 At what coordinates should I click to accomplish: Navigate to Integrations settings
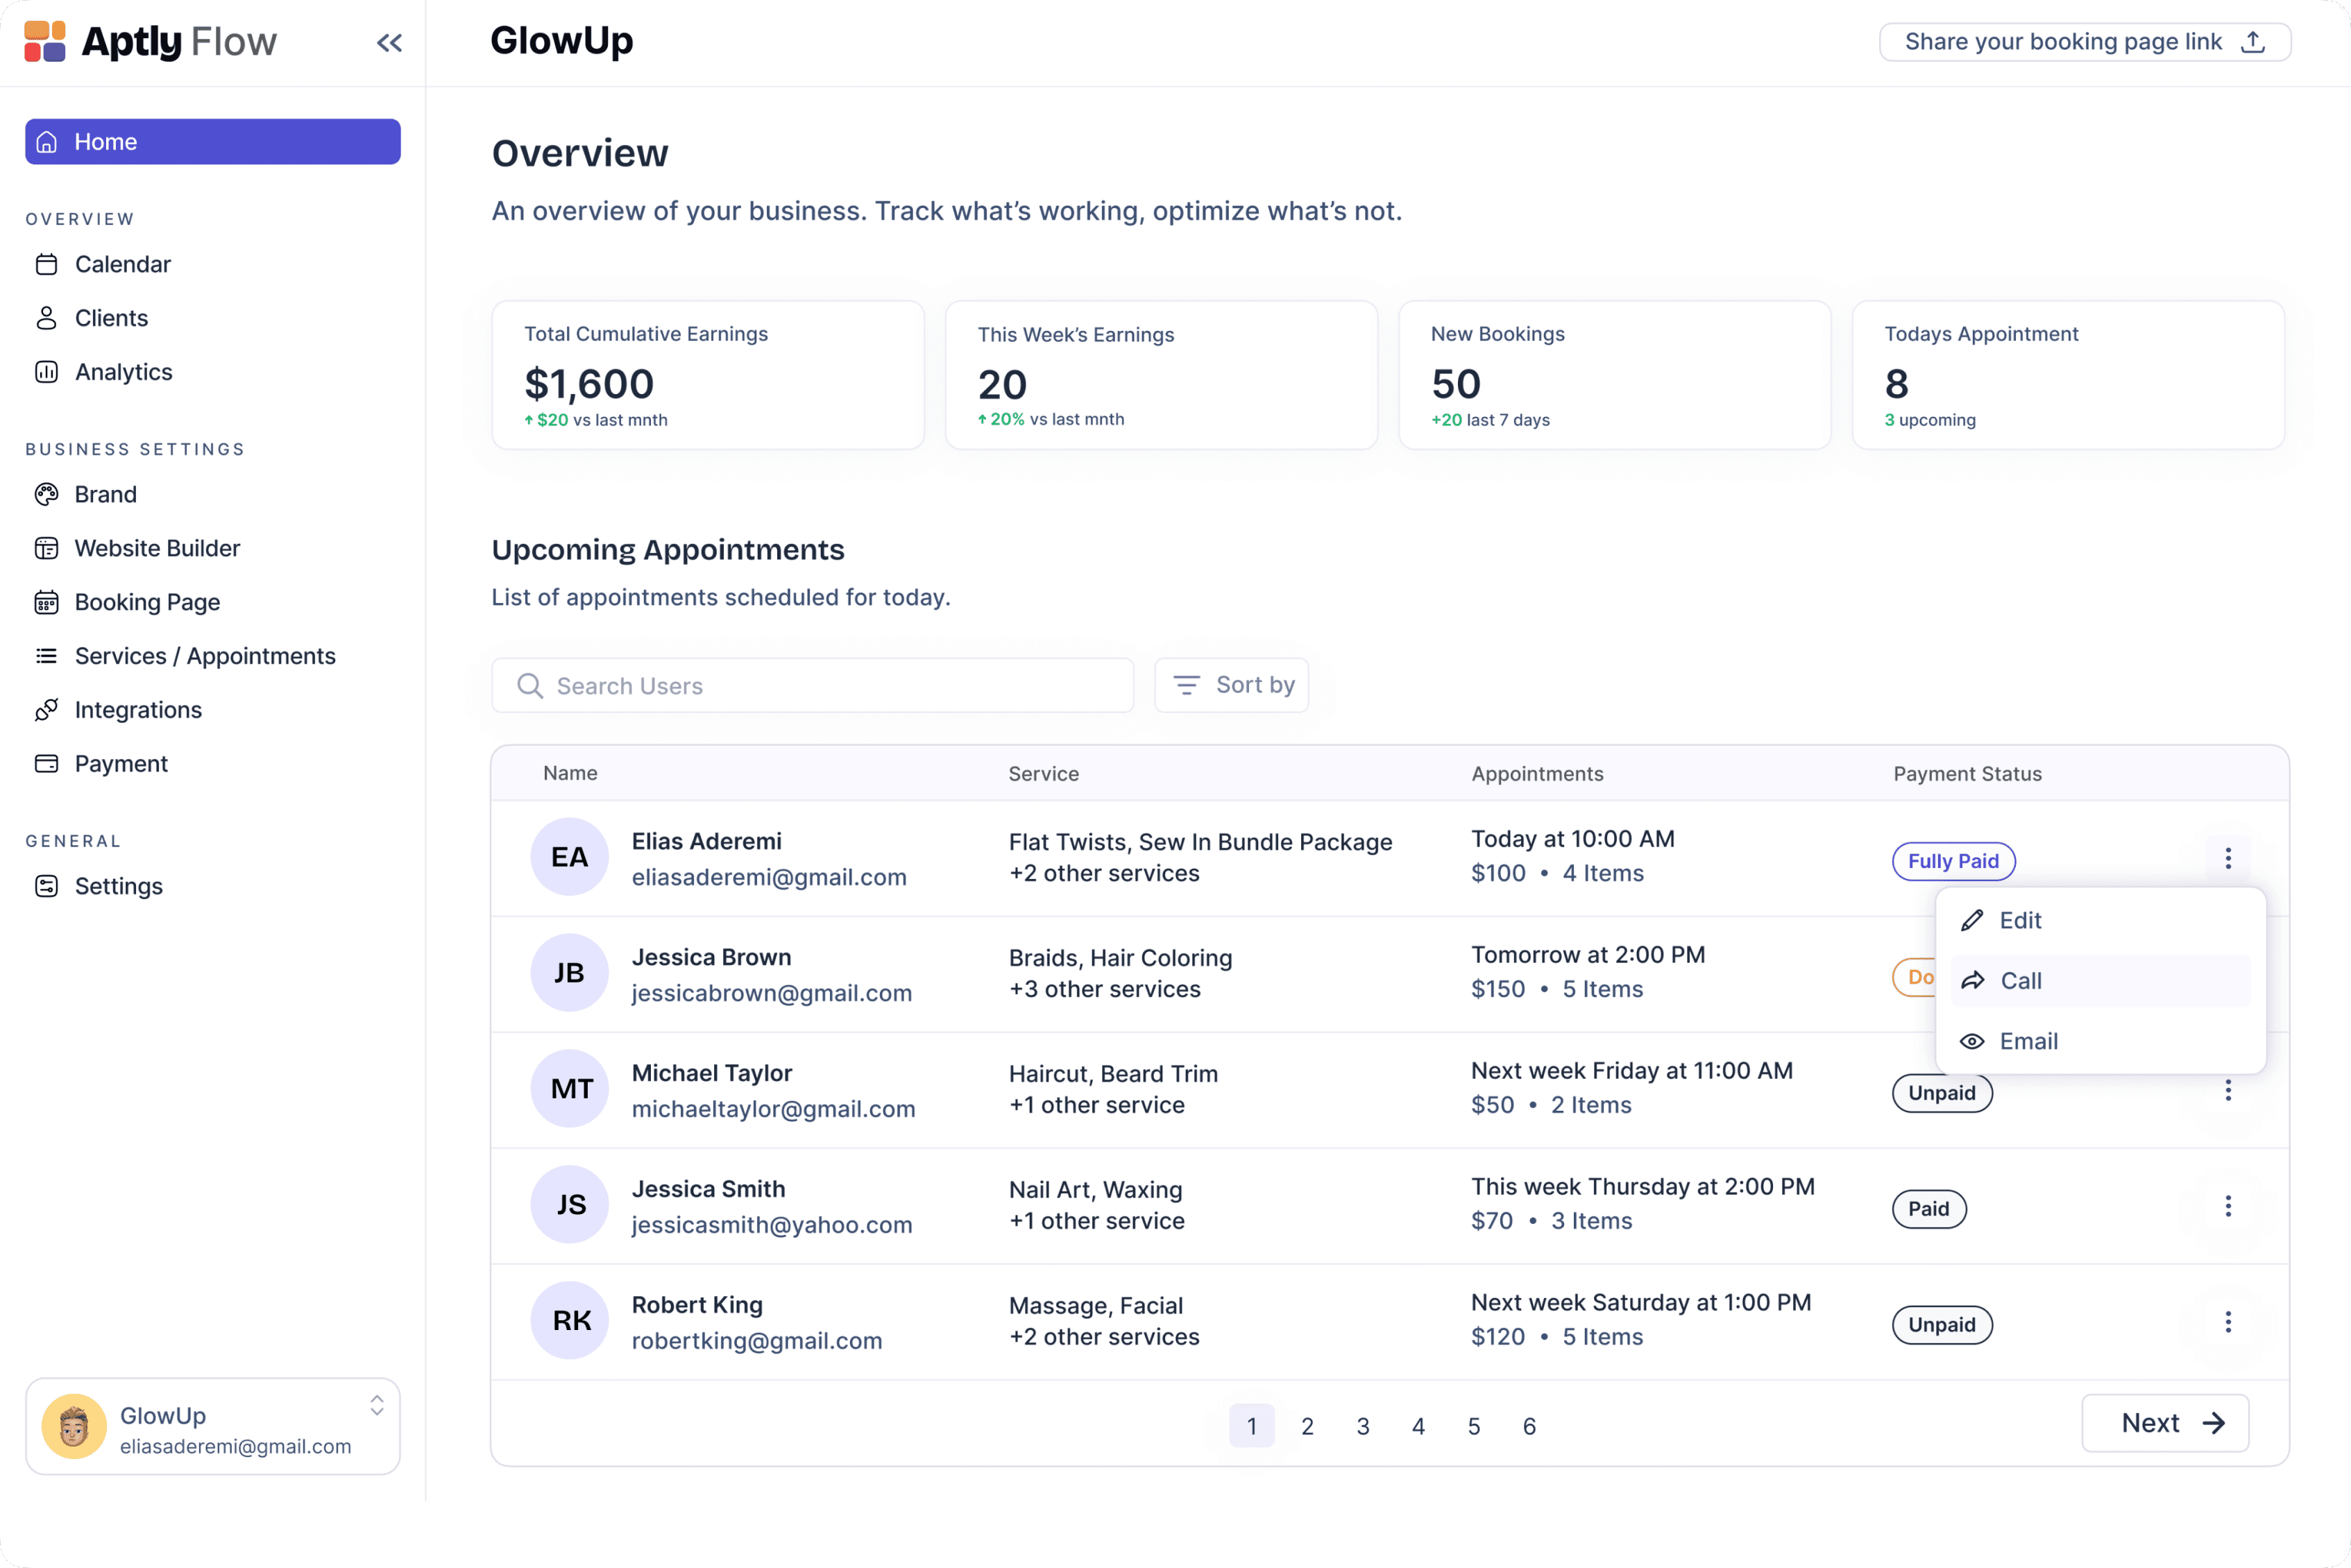coord(138,710)
